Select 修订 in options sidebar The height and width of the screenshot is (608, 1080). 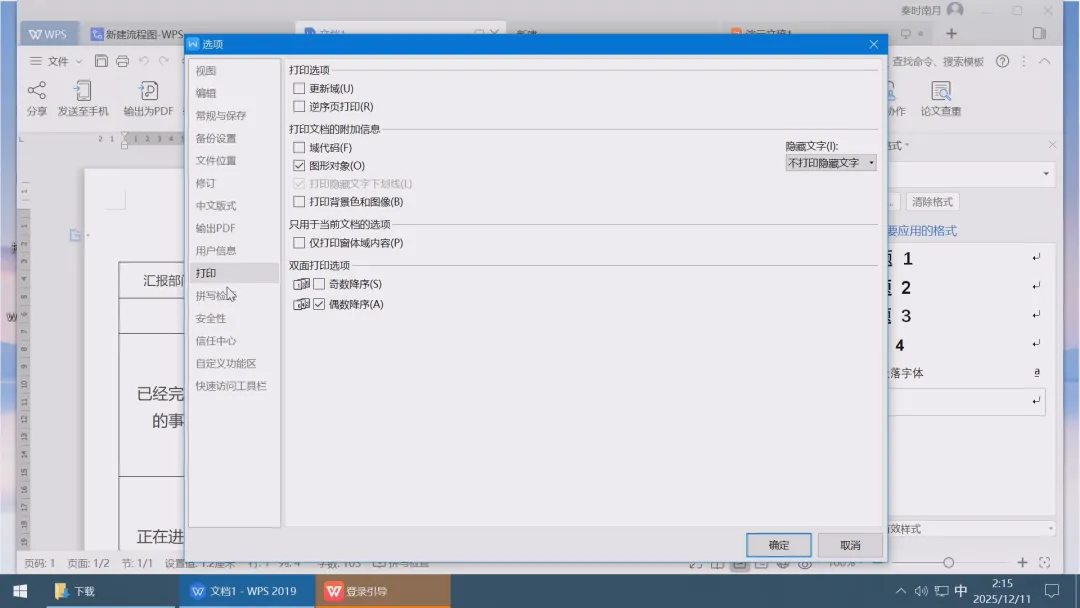[x=234, y=183]
